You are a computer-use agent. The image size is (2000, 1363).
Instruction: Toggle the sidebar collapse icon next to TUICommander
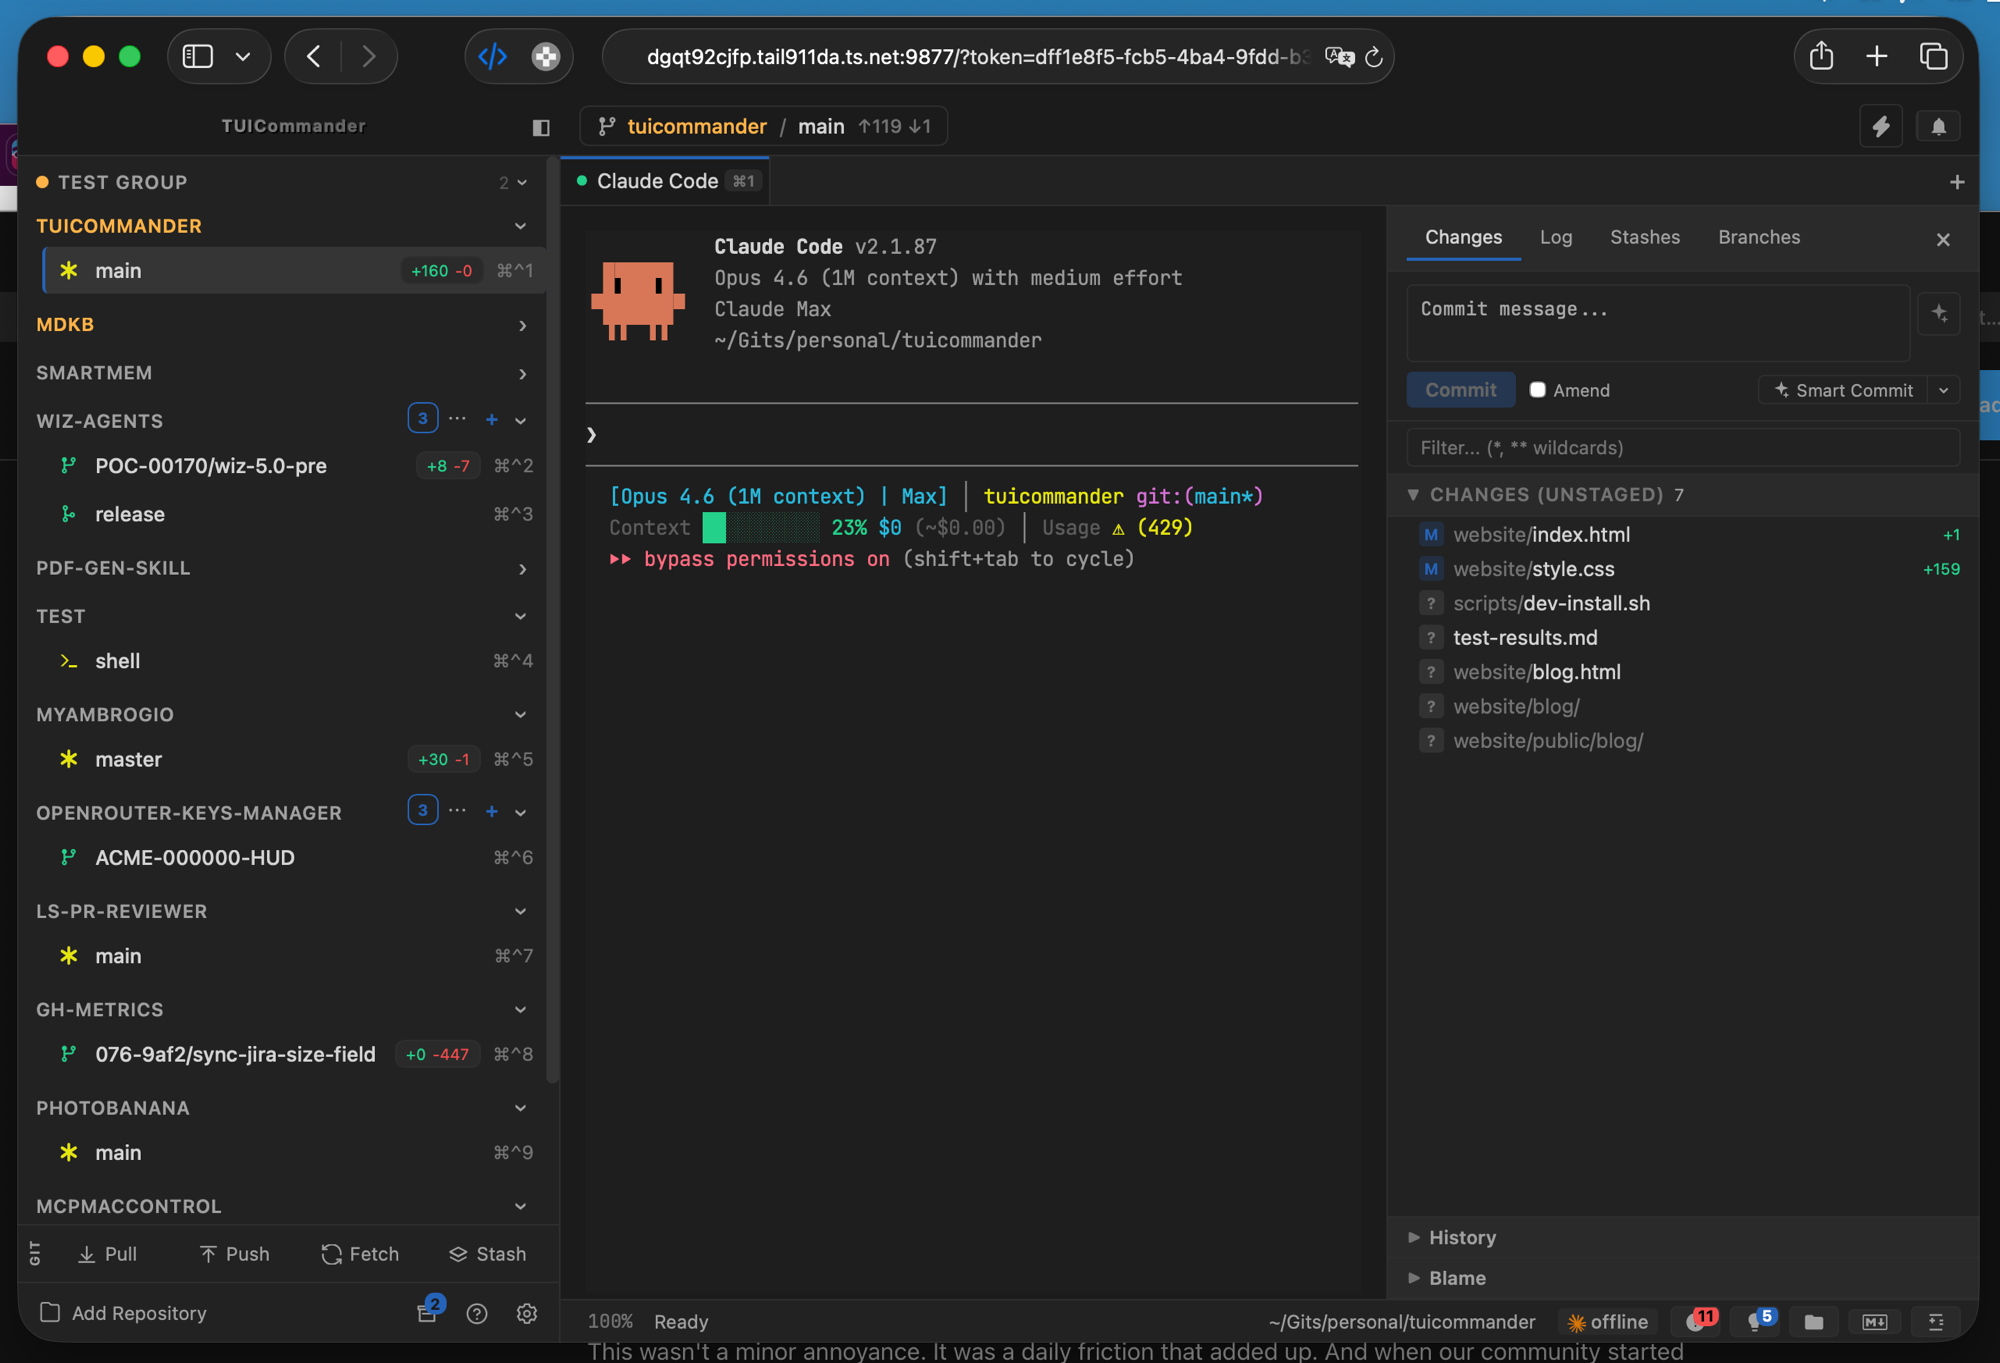[x=540, y=127]
